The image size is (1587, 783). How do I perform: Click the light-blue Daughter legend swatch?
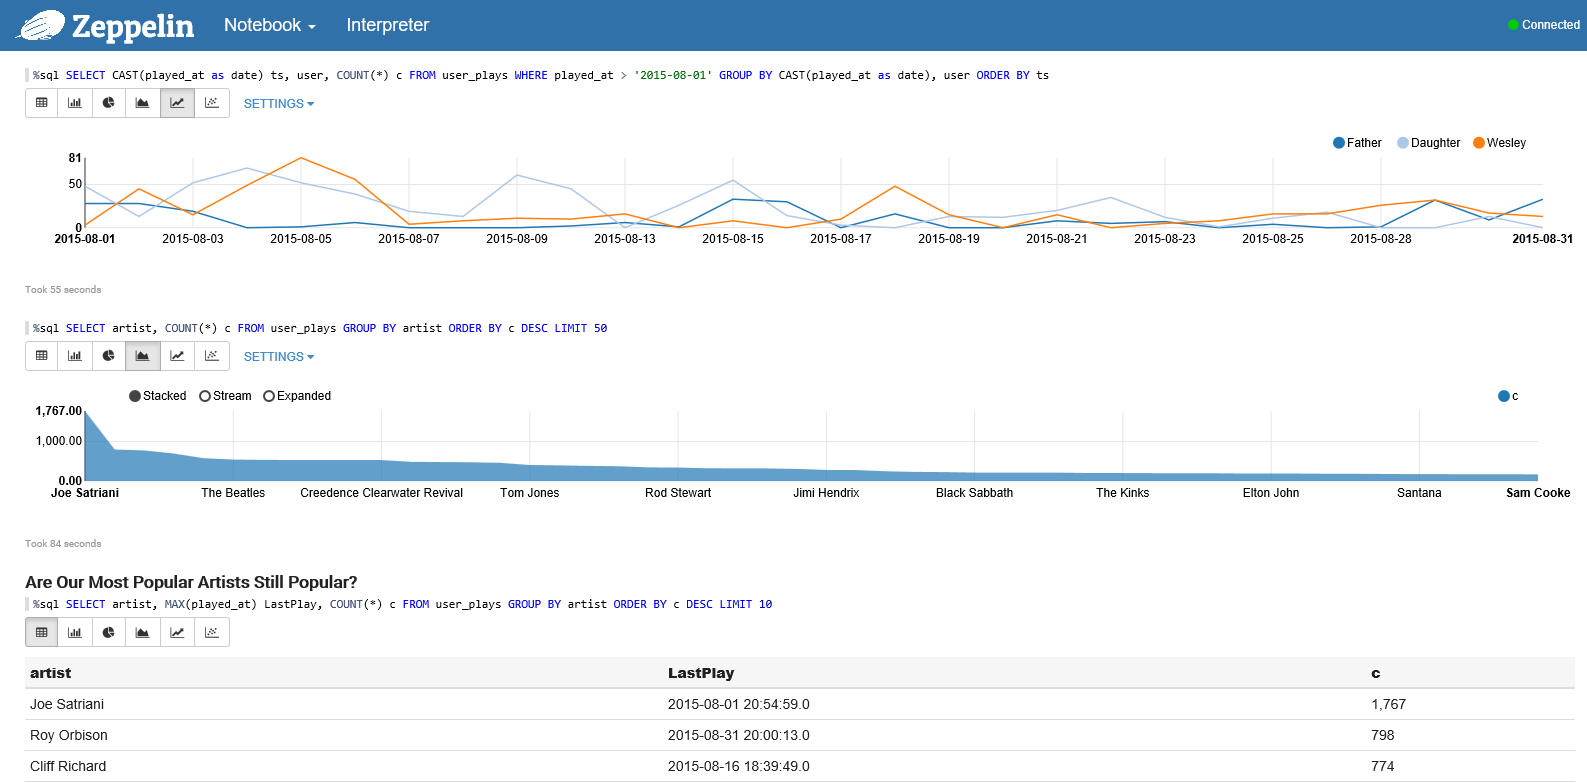point(1403,143)
